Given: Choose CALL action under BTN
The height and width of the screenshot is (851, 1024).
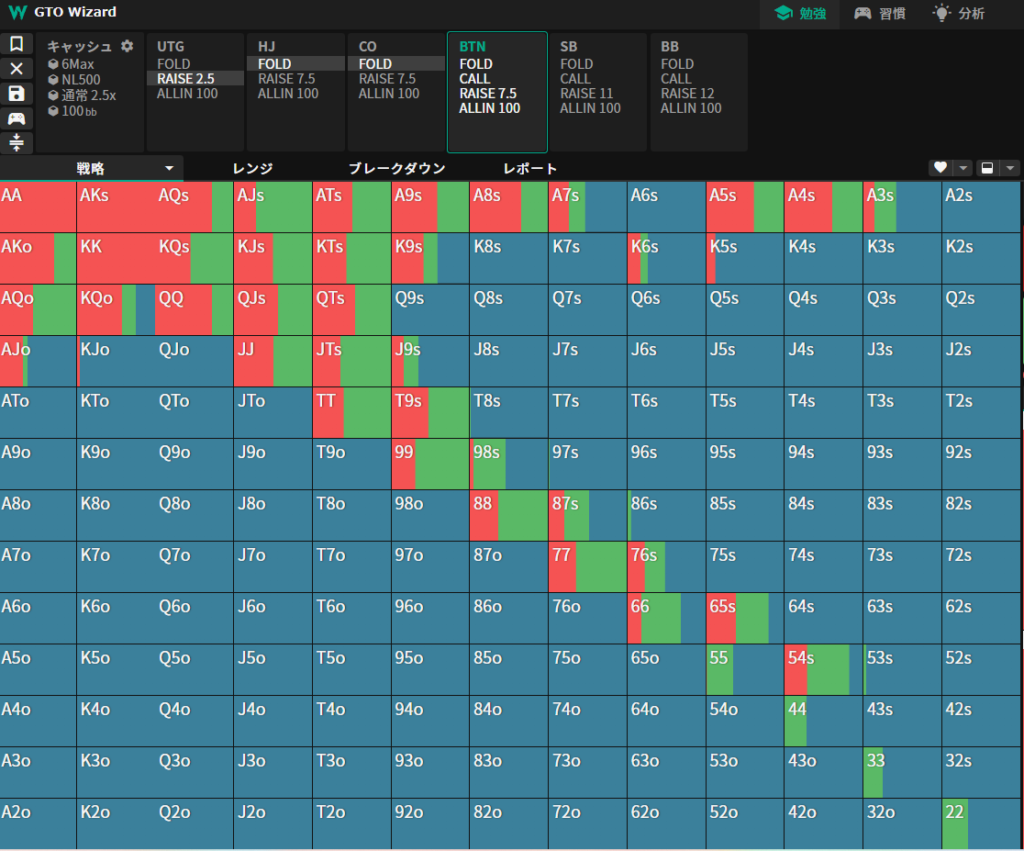Looking at the screenshot, I should point(475,79).
